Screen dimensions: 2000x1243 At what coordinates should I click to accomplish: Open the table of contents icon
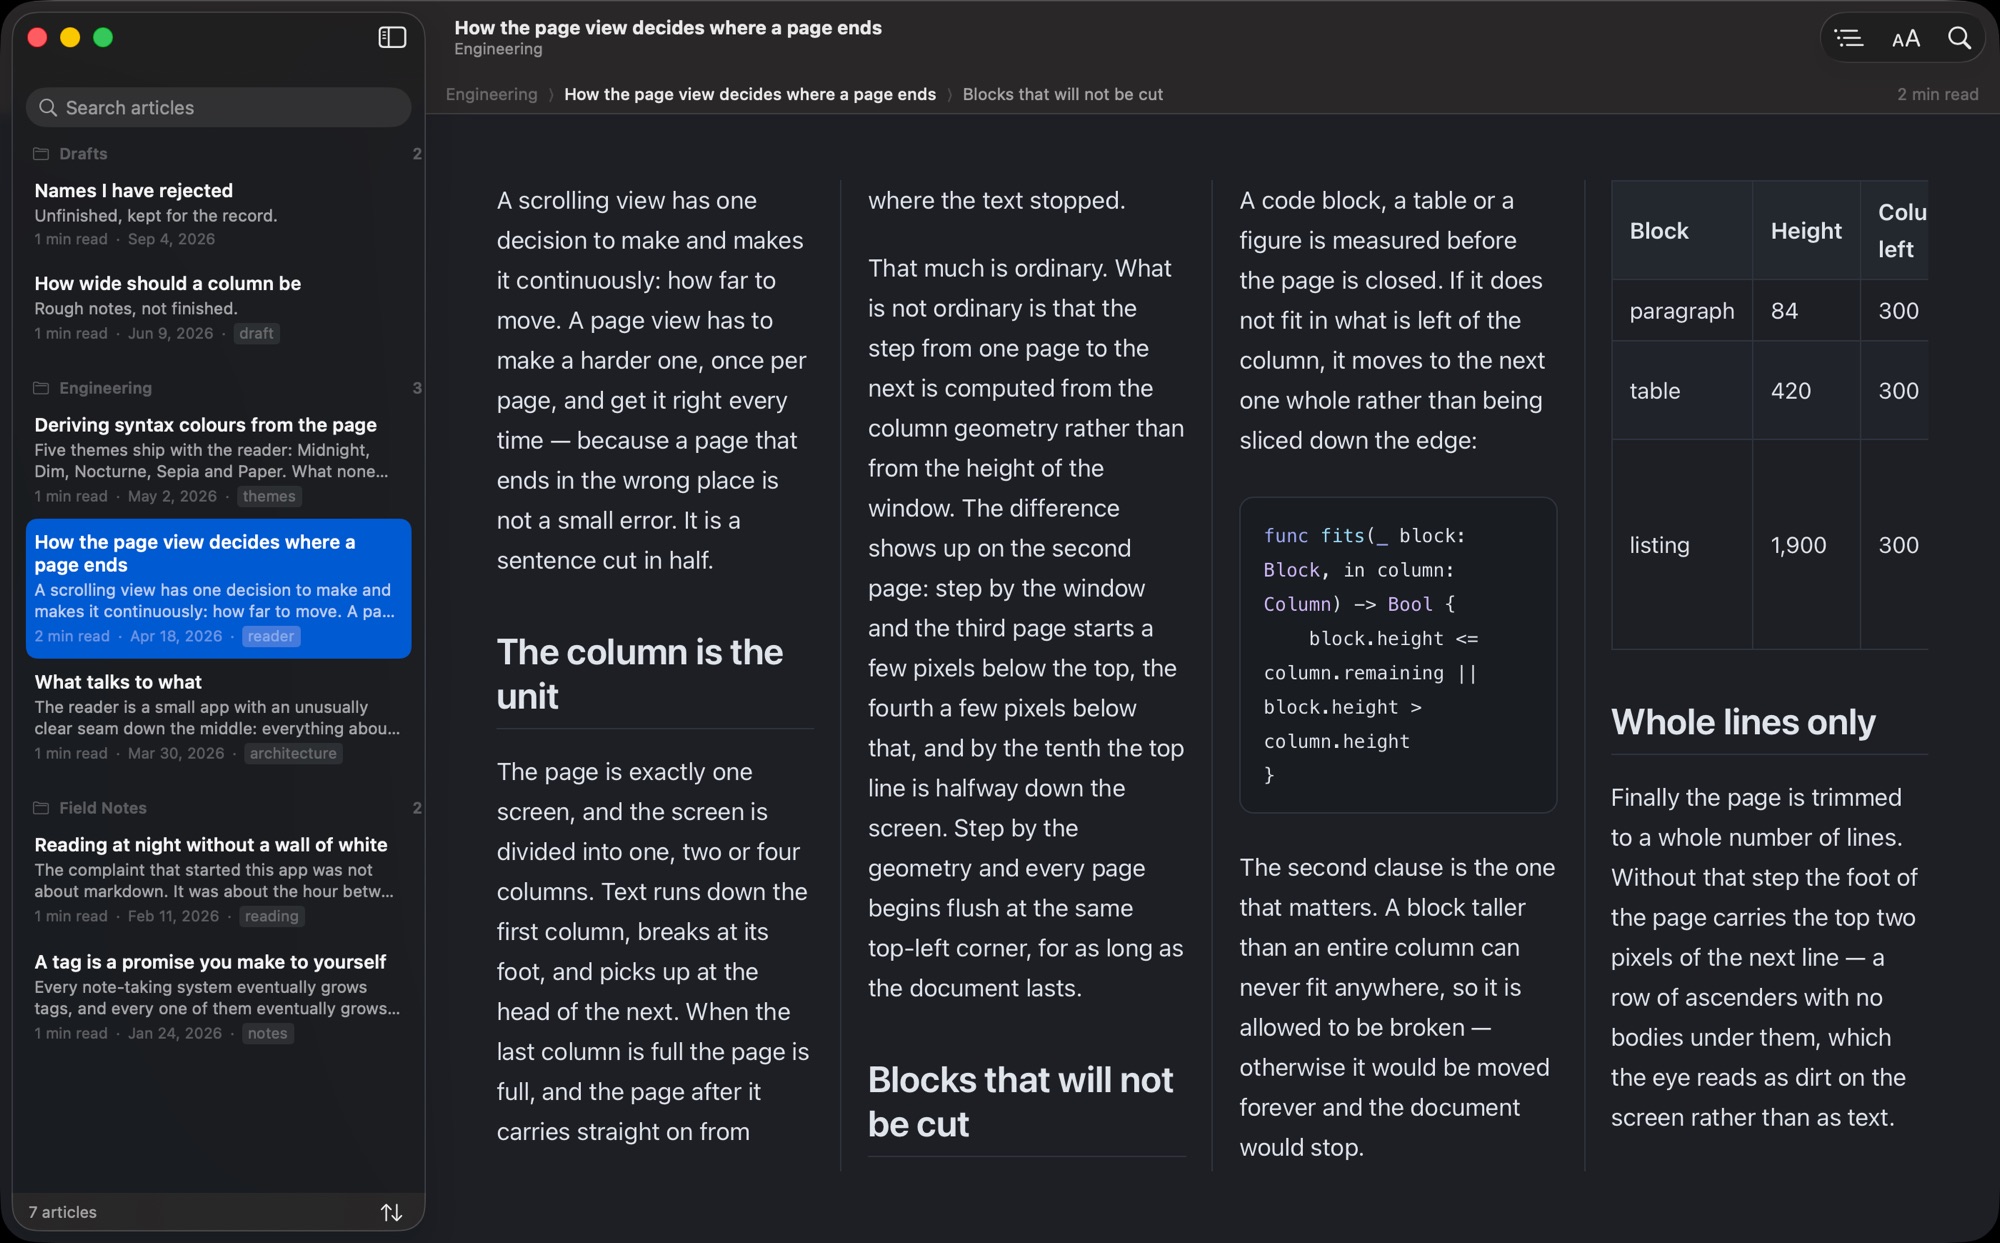coord(1849,38)
